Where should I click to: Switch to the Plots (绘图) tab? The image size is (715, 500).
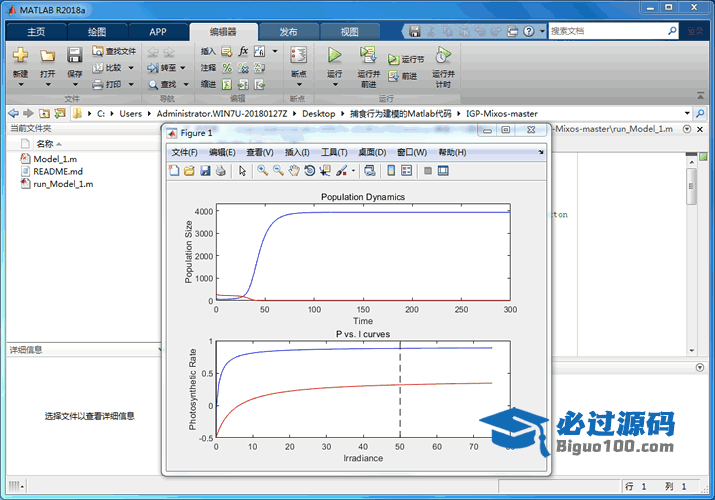tap(97, 31)
